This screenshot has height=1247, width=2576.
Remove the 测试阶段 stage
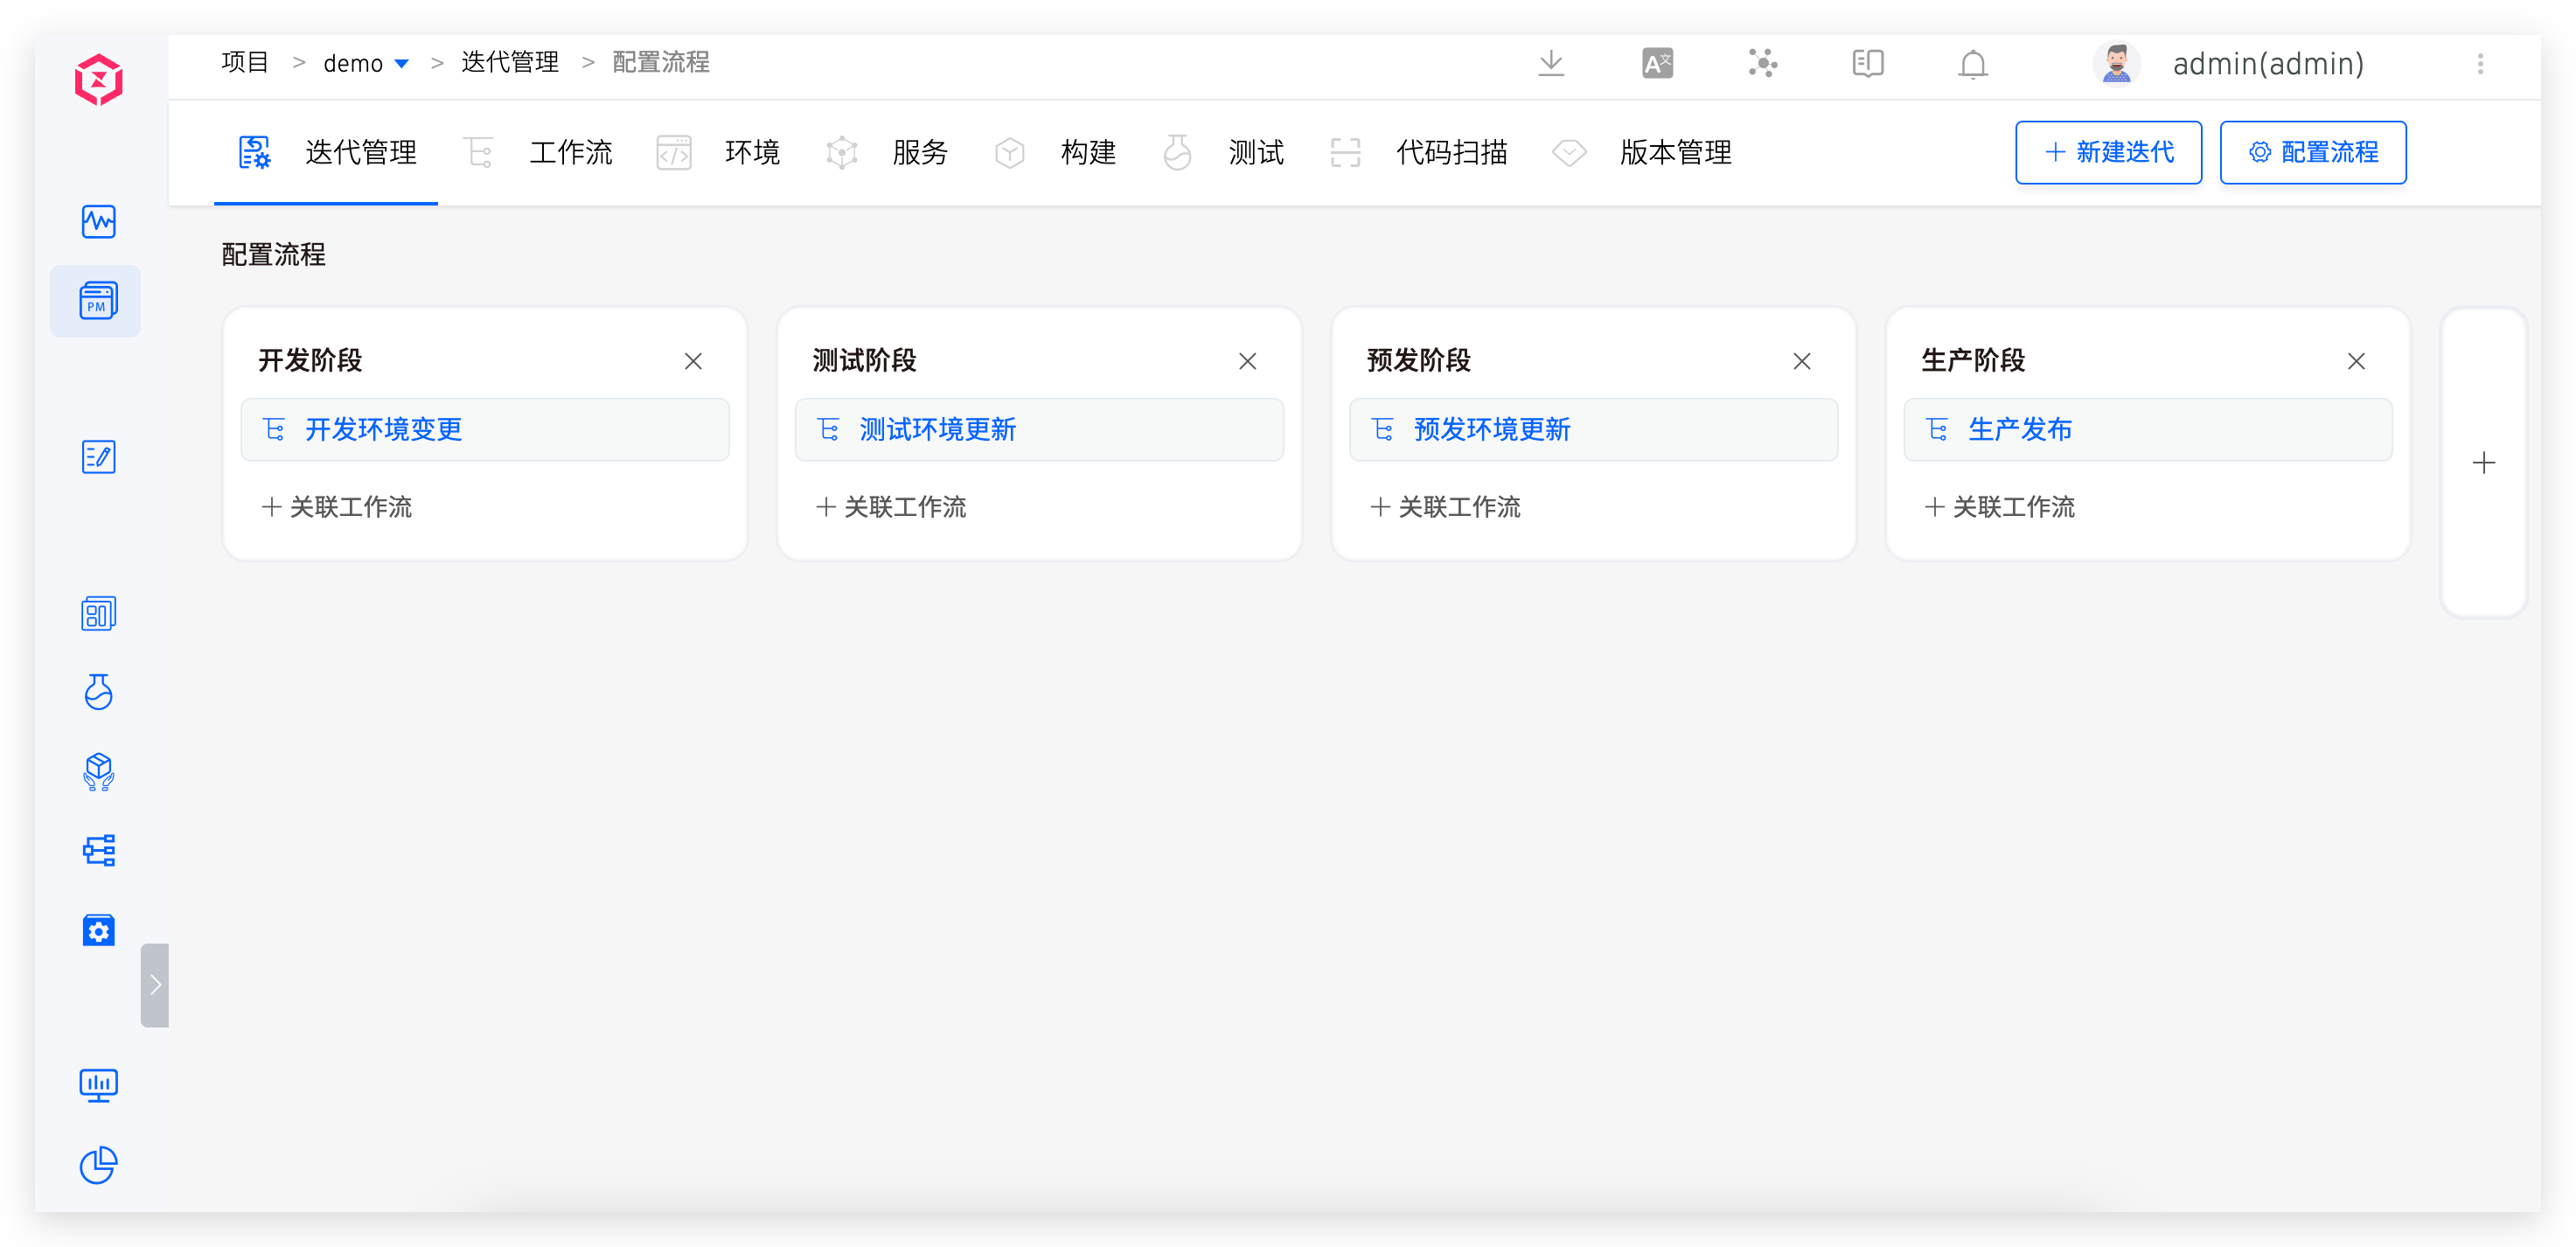coord(1248,361)
